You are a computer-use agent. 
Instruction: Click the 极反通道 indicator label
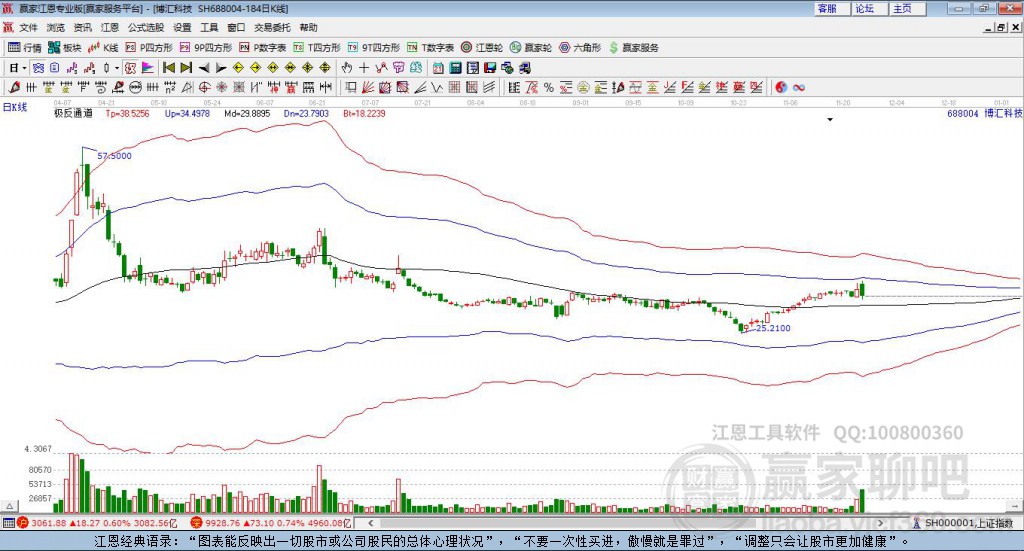coord(73,113)
